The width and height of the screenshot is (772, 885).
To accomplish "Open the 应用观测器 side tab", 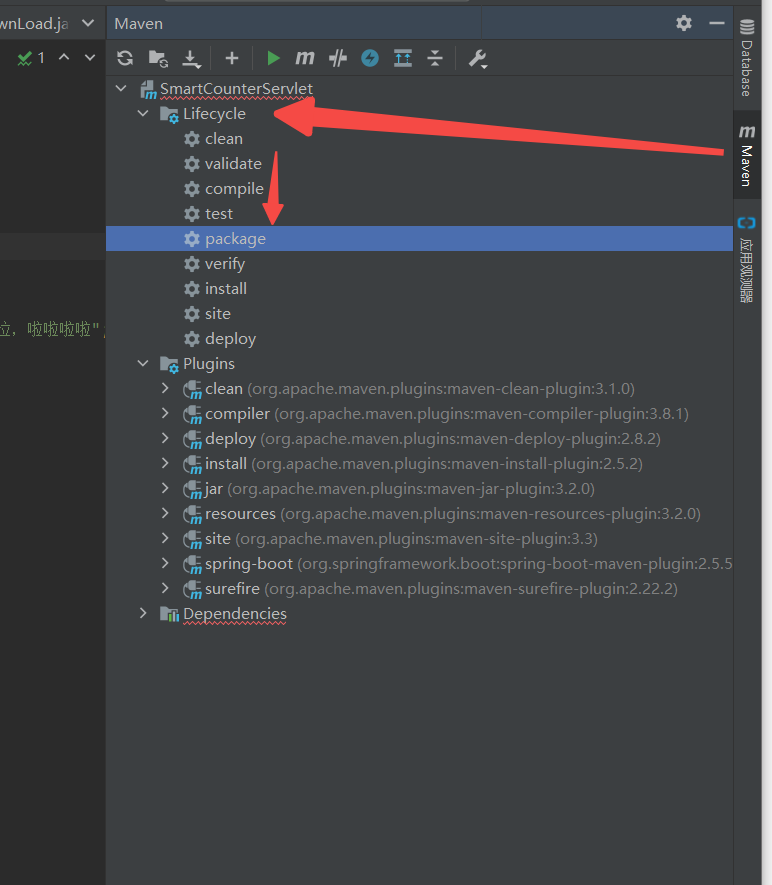I will click(x=747, y=260).
